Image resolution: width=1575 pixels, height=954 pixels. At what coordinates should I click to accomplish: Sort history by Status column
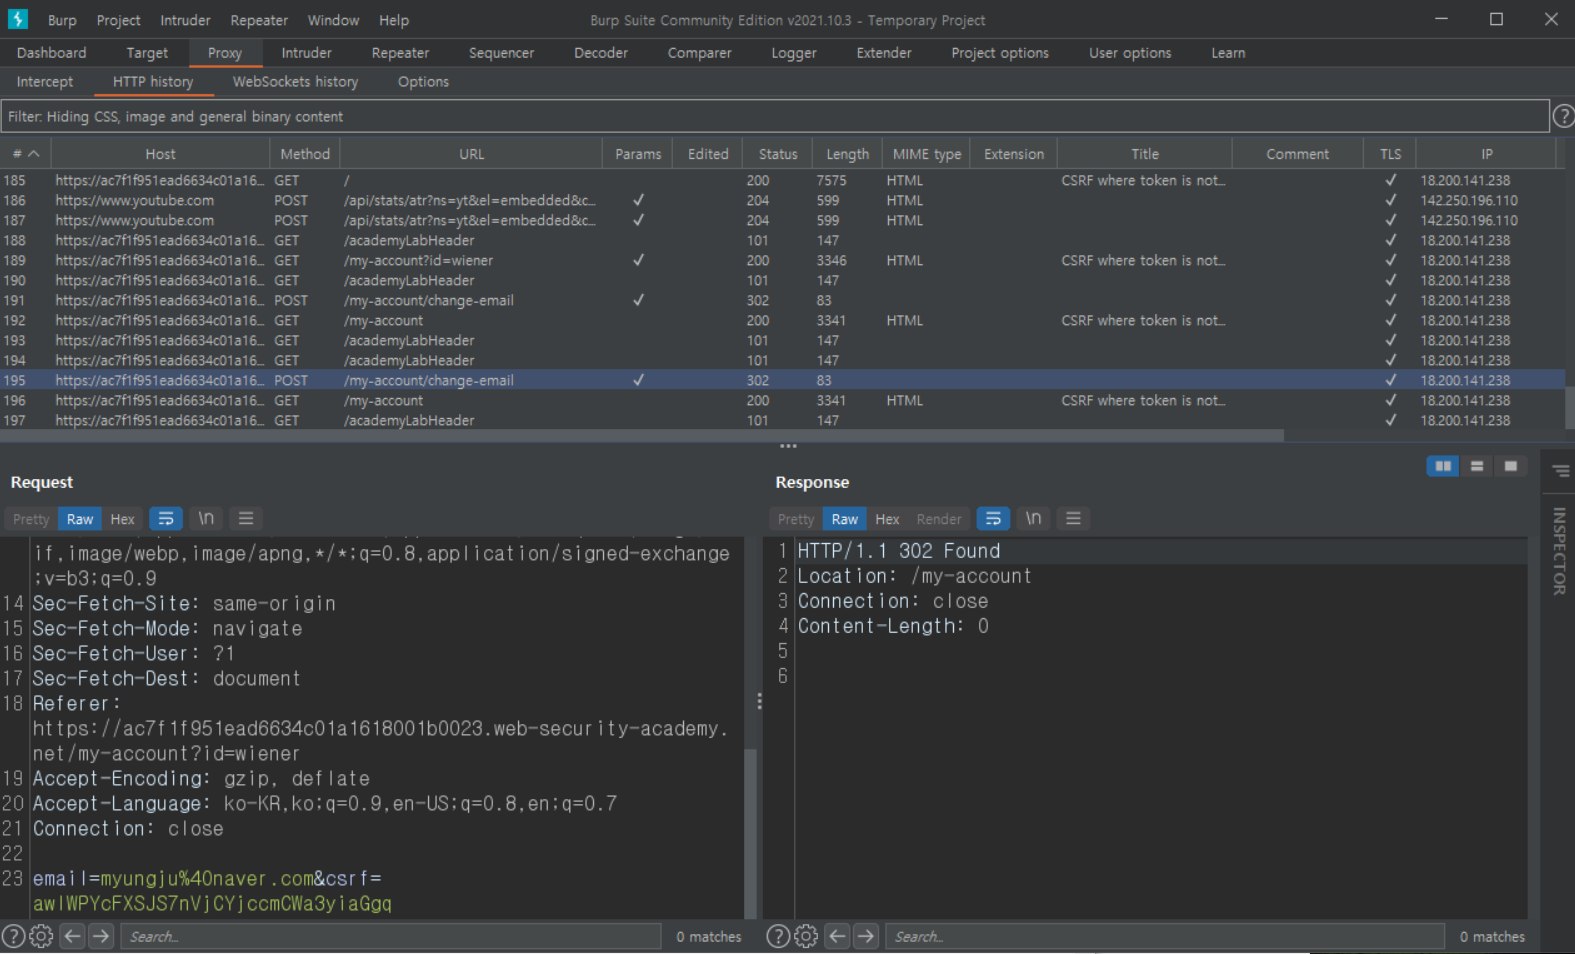[x=778, y=154]
